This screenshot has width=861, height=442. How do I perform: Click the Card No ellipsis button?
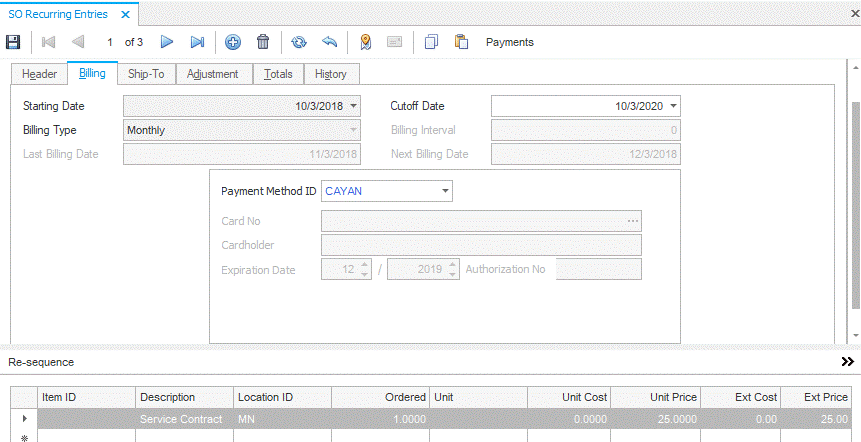click(633, 221)
